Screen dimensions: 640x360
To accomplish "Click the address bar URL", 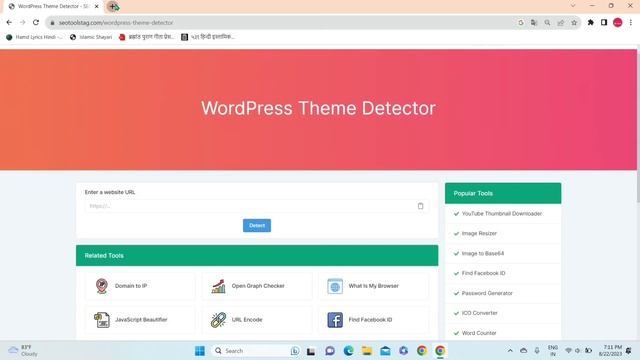I will 116,23.
